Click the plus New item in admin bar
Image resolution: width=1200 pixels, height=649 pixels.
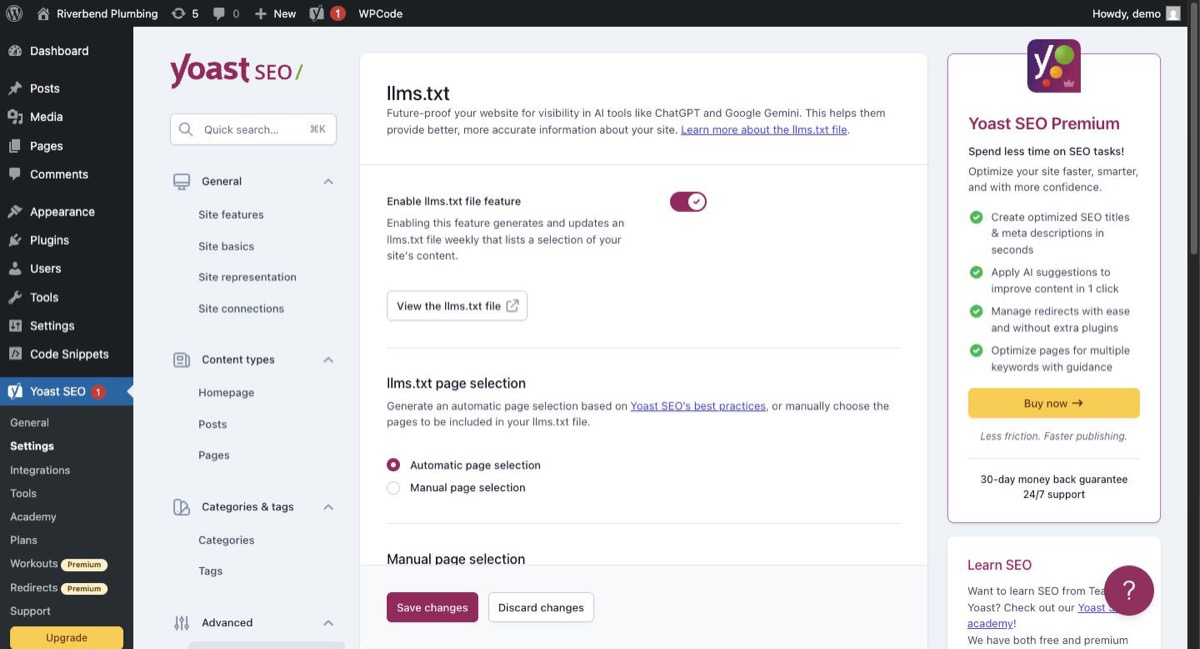[x=274, y=13]
